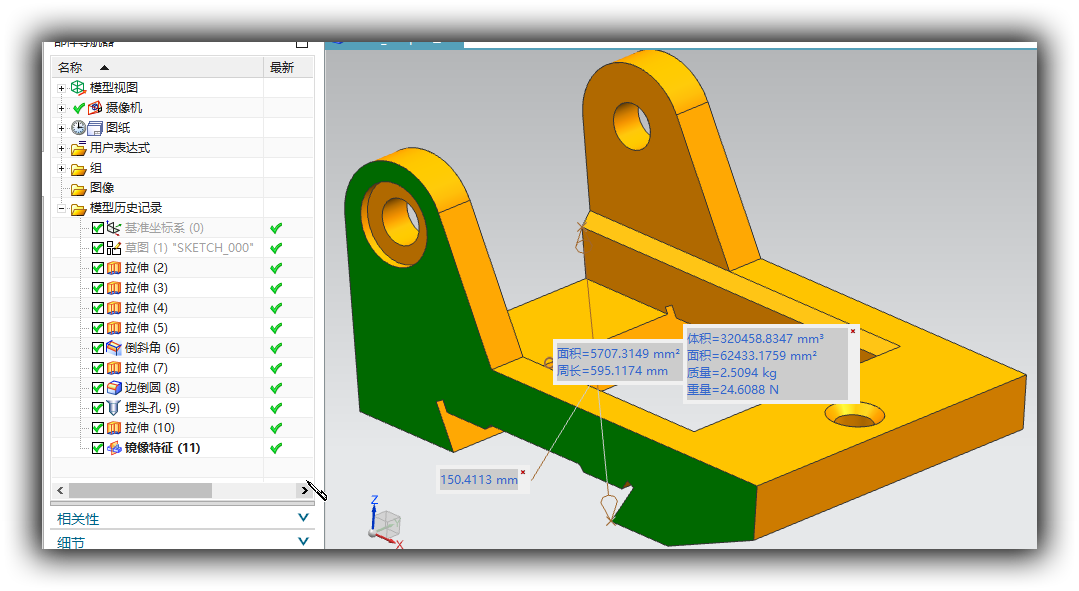Collapse the 模型历史记录 tree node
Image resolution: width=1079 pixels, height=591 pixels.
[x=62, y=208]
